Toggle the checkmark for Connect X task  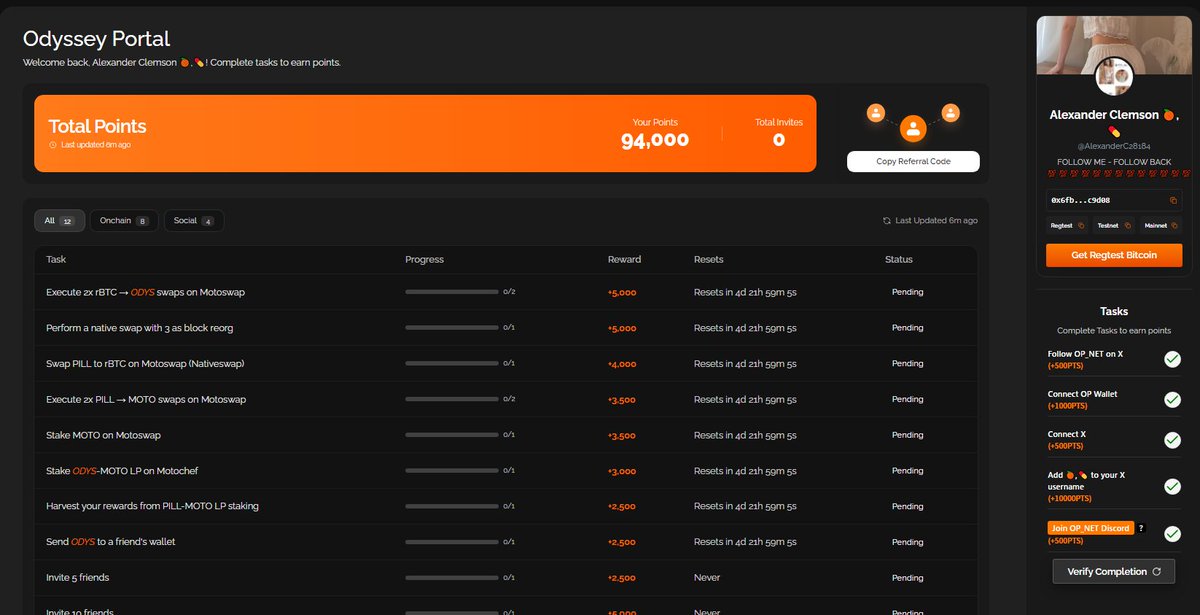[1171, 440]
